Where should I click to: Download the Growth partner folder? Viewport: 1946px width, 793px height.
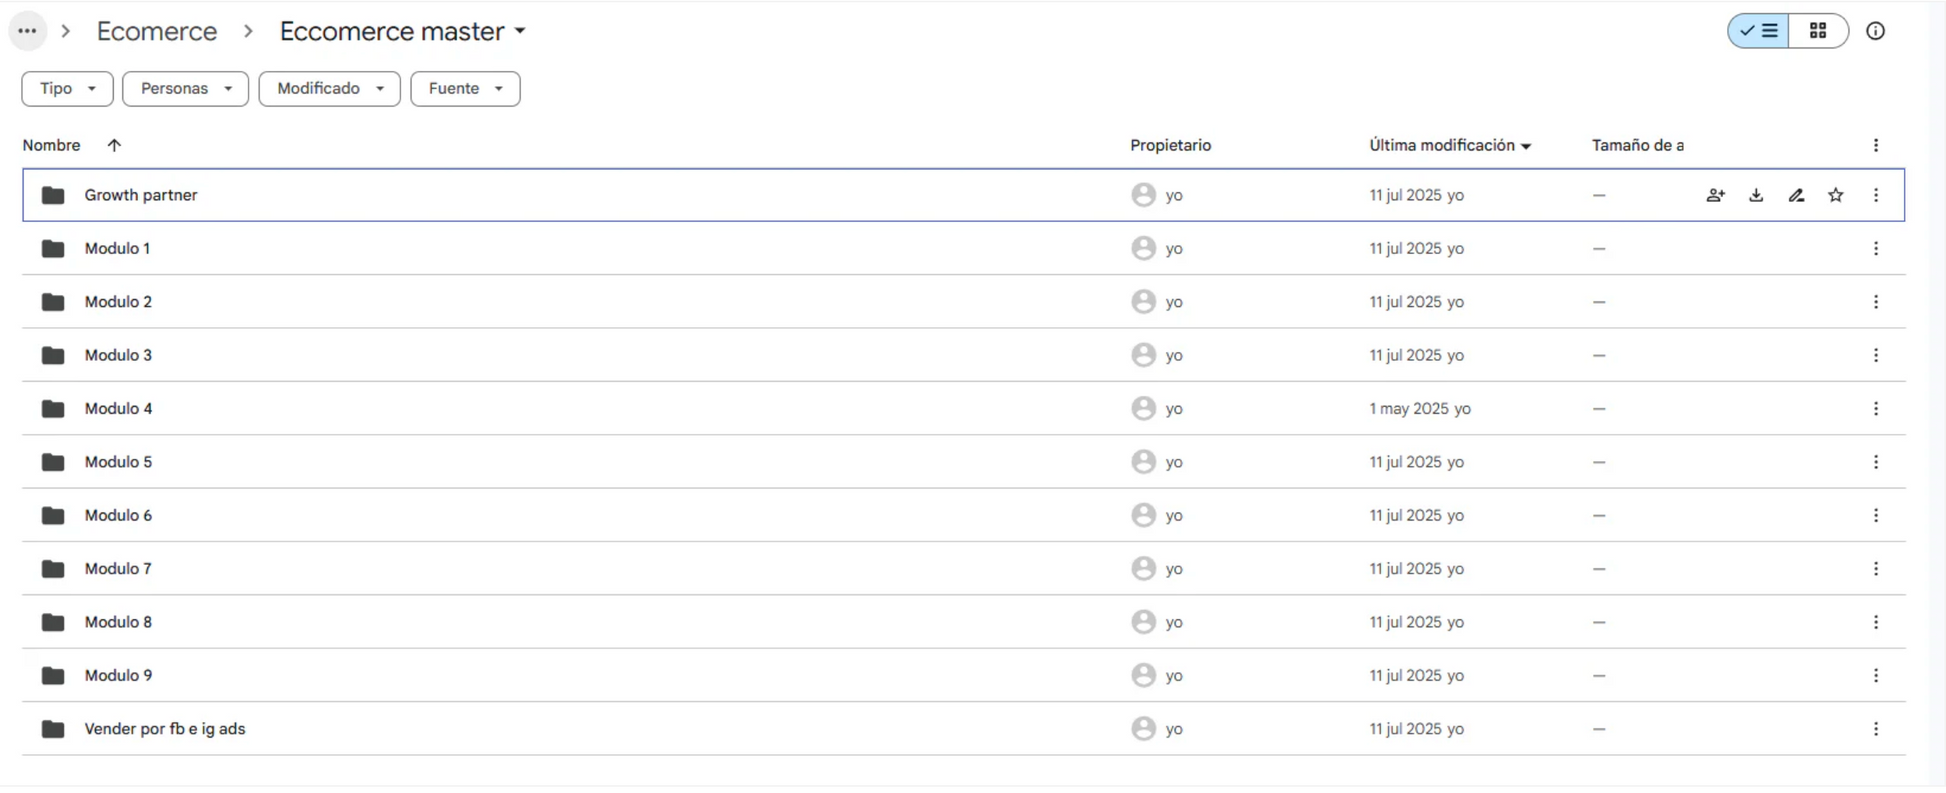pyautogui.click(x=1756, y=195)
